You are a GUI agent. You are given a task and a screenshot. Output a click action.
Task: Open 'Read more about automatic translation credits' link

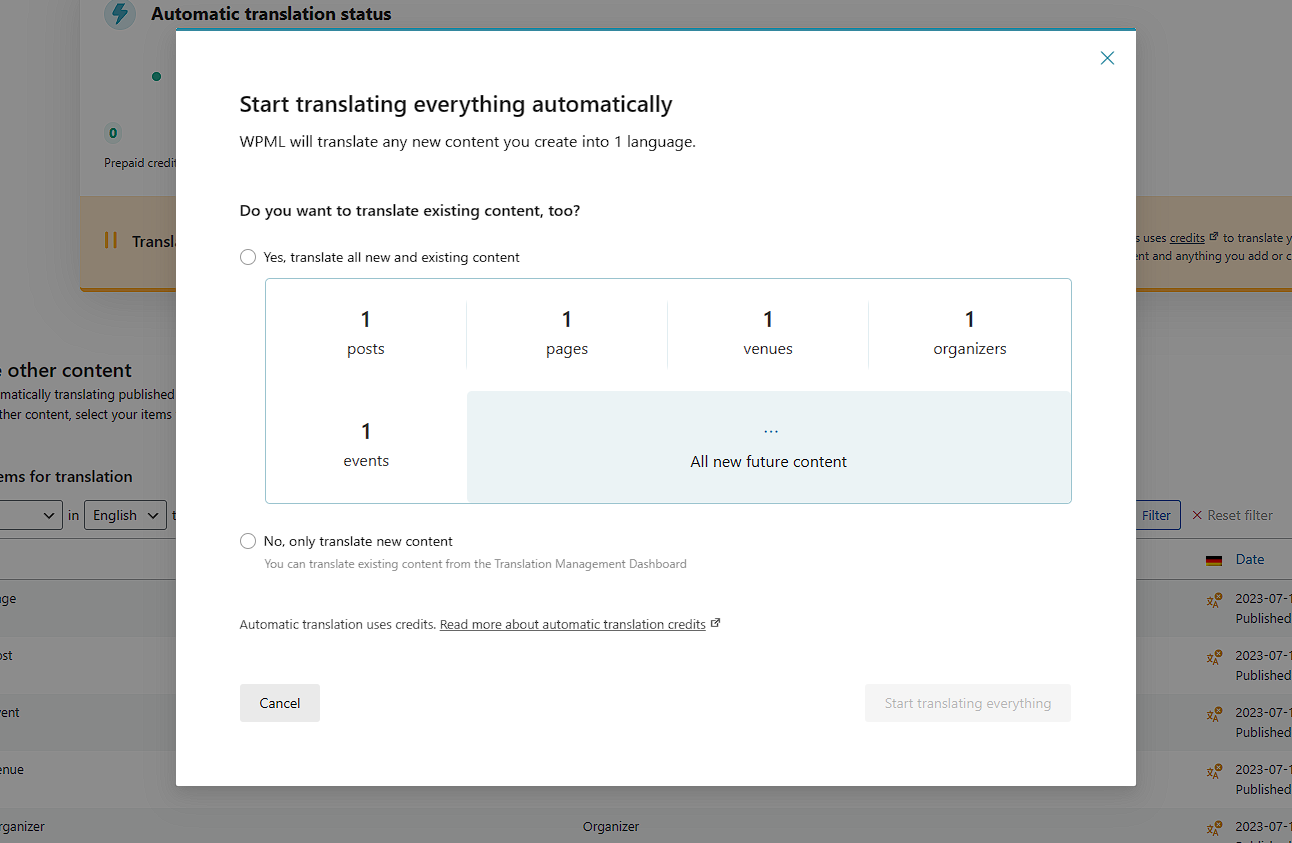tap(573, 624)
